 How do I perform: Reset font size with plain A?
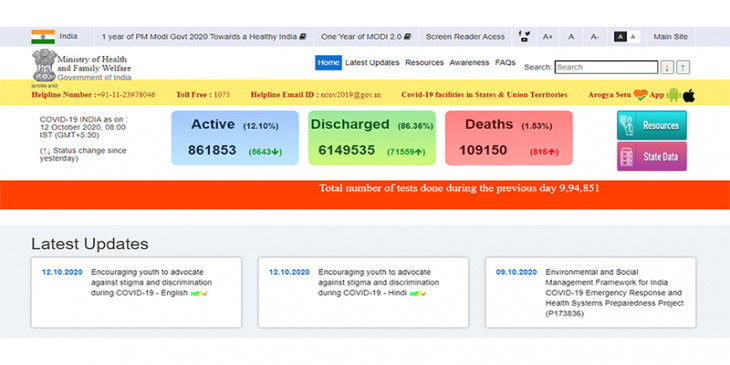coord(571,37)
